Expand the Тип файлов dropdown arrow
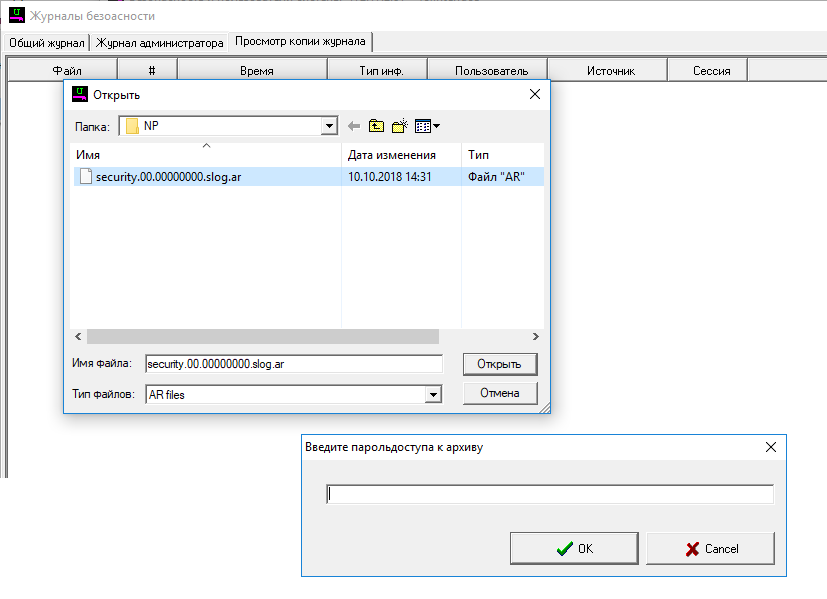827x599 pixels. click(x=433, y=395)
